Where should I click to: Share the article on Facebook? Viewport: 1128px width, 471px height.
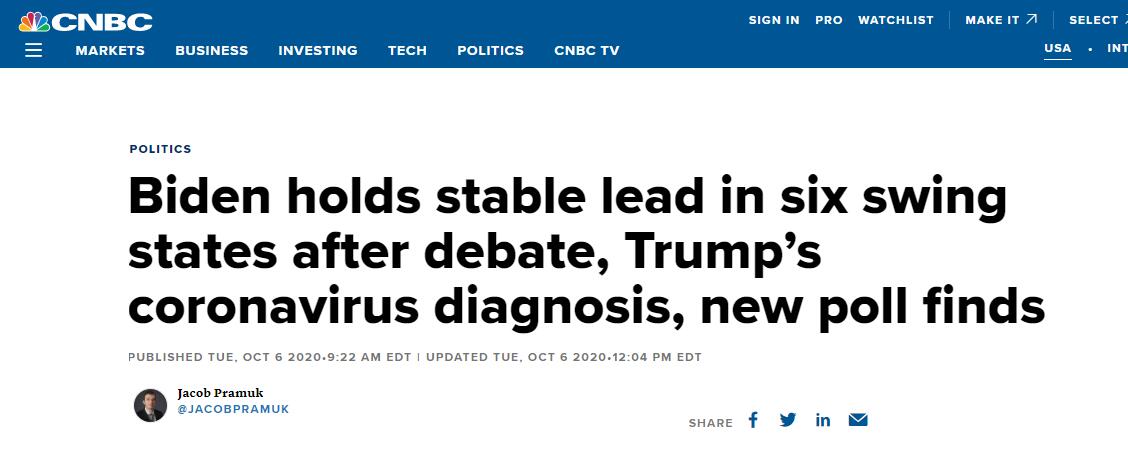[754, 420]
